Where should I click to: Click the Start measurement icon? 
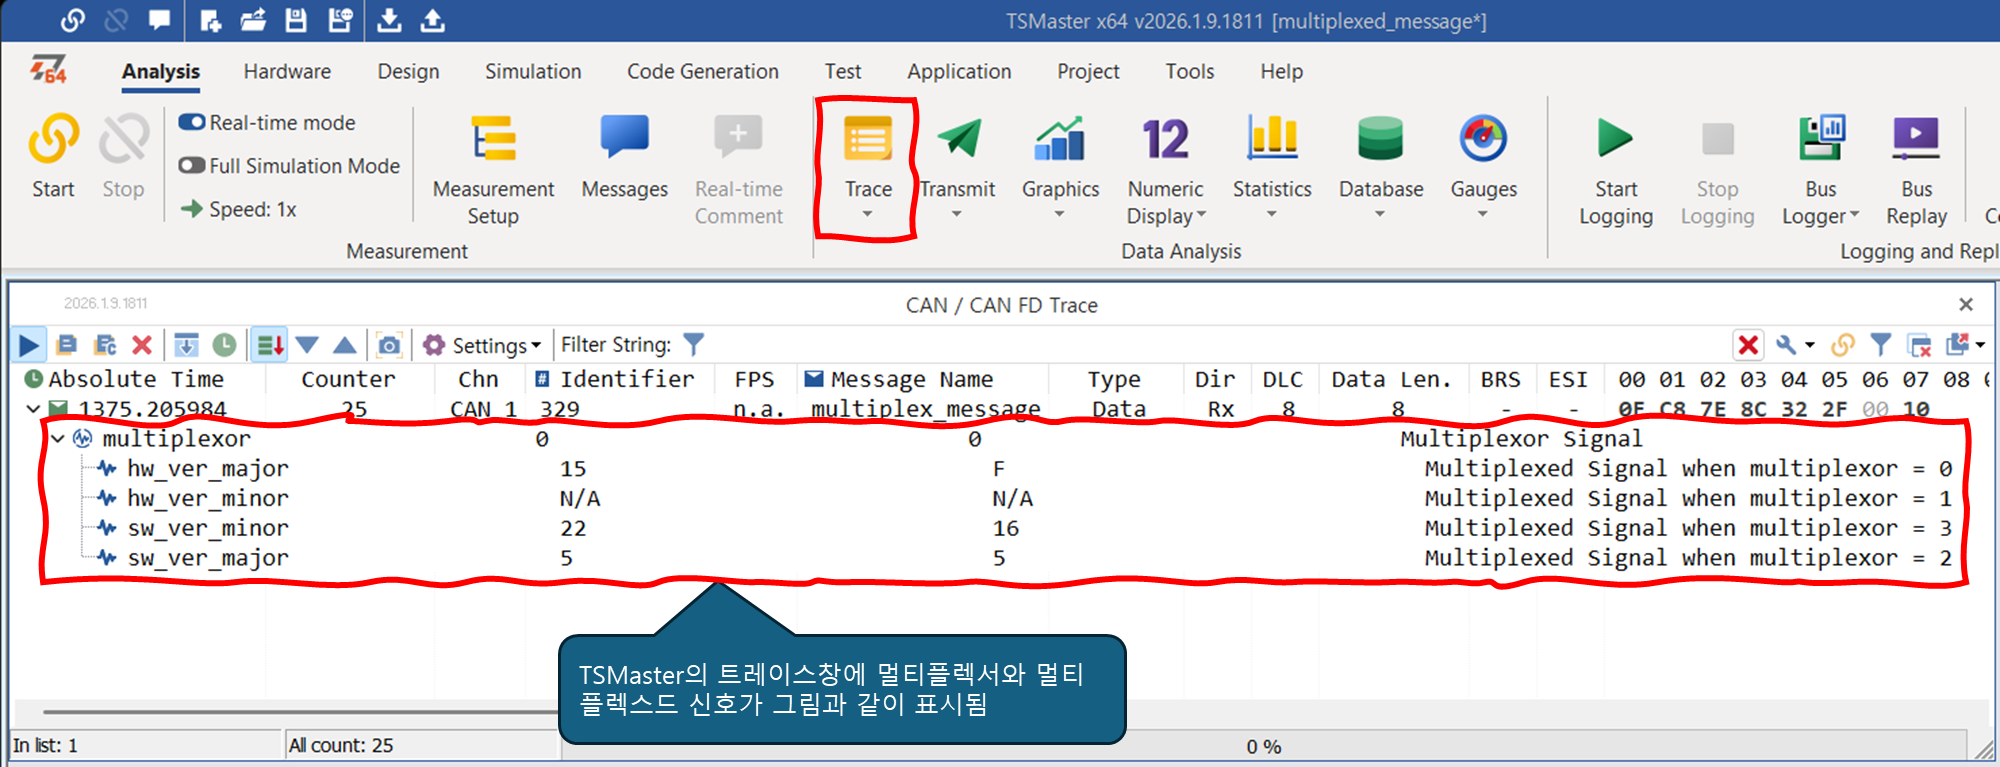(x=53, y=140)
